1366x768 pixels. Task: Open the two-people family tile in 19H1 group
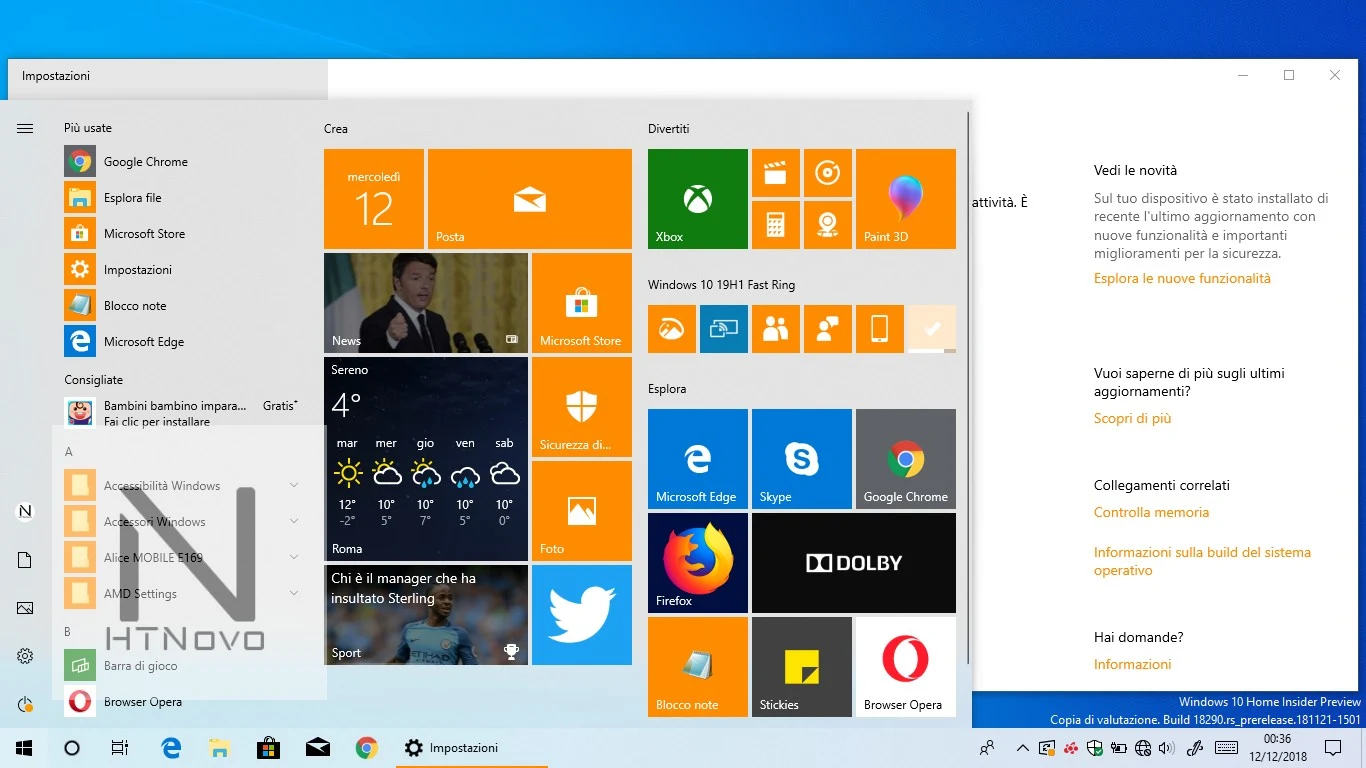pyautogui.click(x=775, y=329)
